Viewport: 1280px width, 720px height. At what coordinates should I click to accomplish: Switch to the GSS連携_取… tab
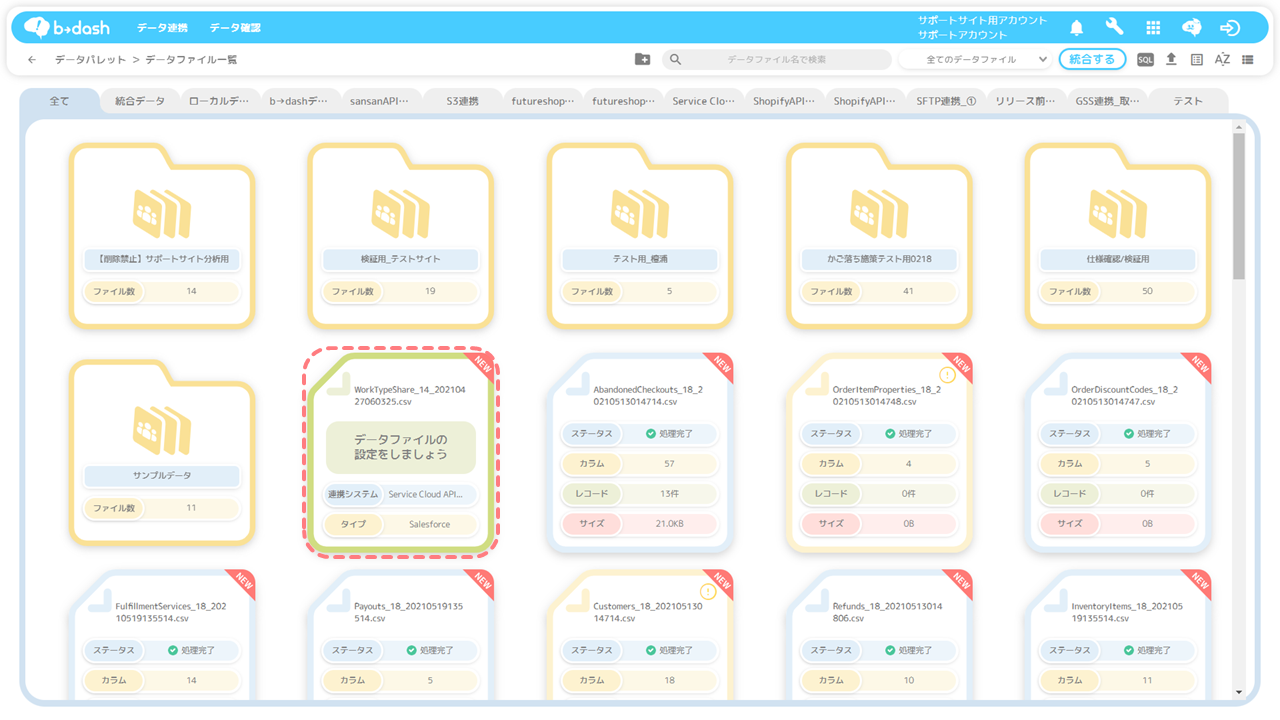click(x=1107, y=101)
